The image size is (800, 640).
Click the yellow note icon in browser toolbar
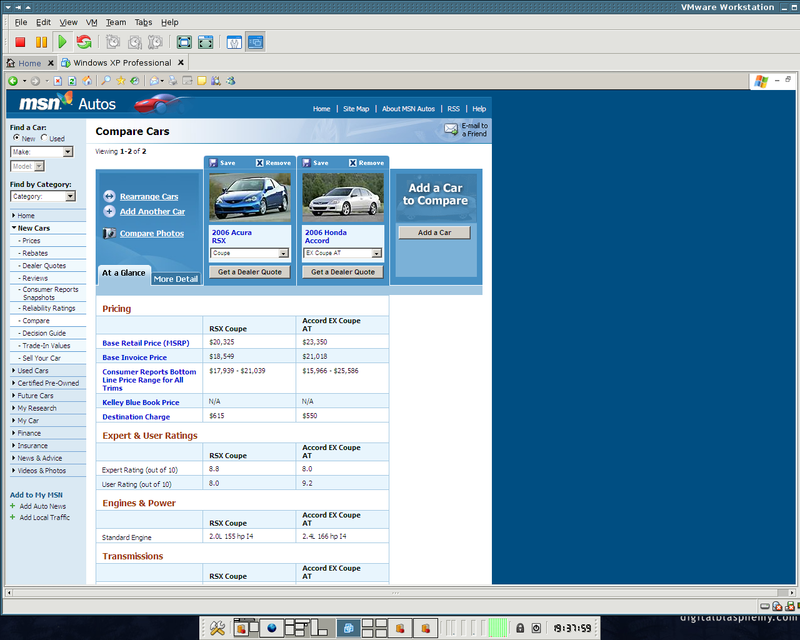click(x=202, y=81)
